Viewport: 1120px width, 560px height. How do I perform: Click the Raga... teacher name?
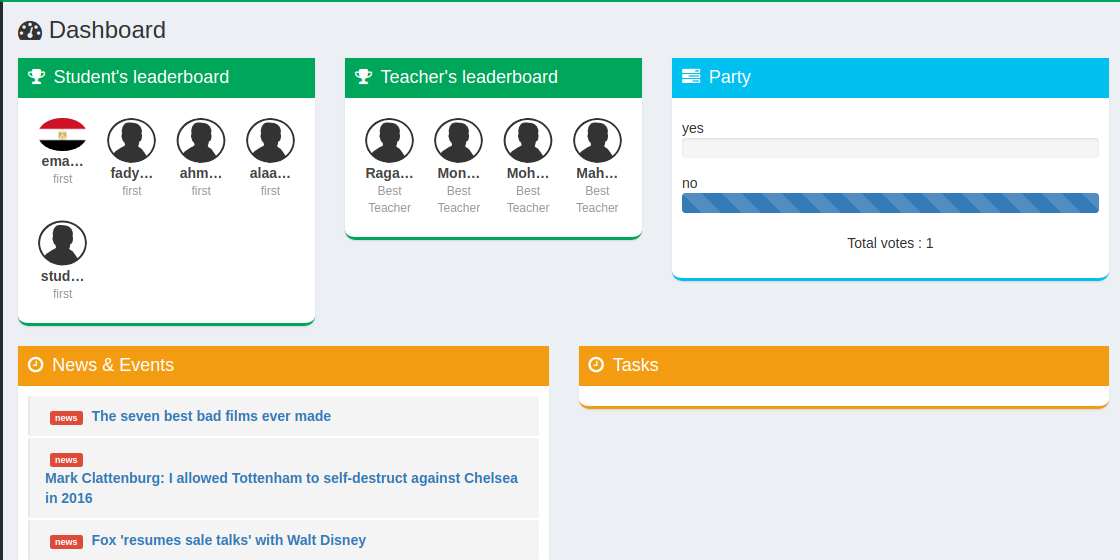[389, 173]
